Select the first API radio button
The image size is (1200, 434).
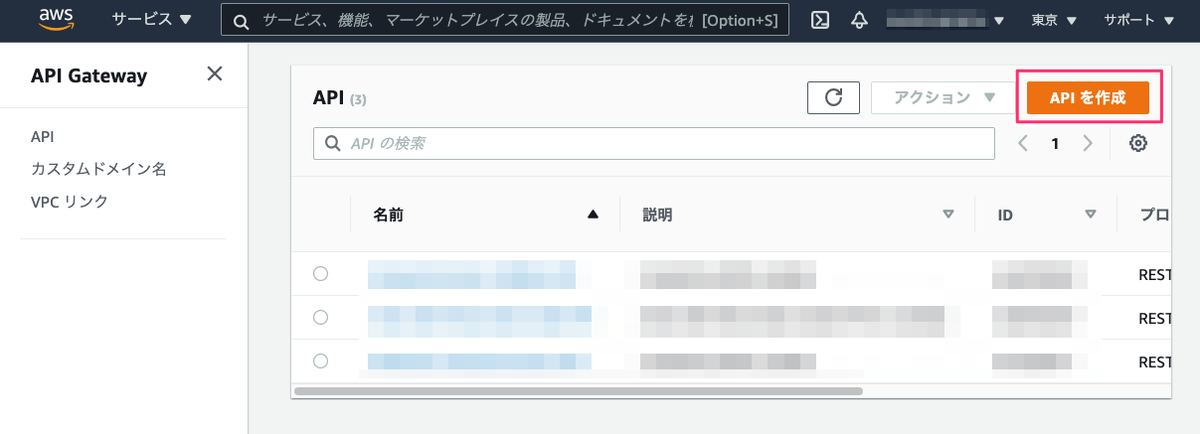[x=321, y=274]
